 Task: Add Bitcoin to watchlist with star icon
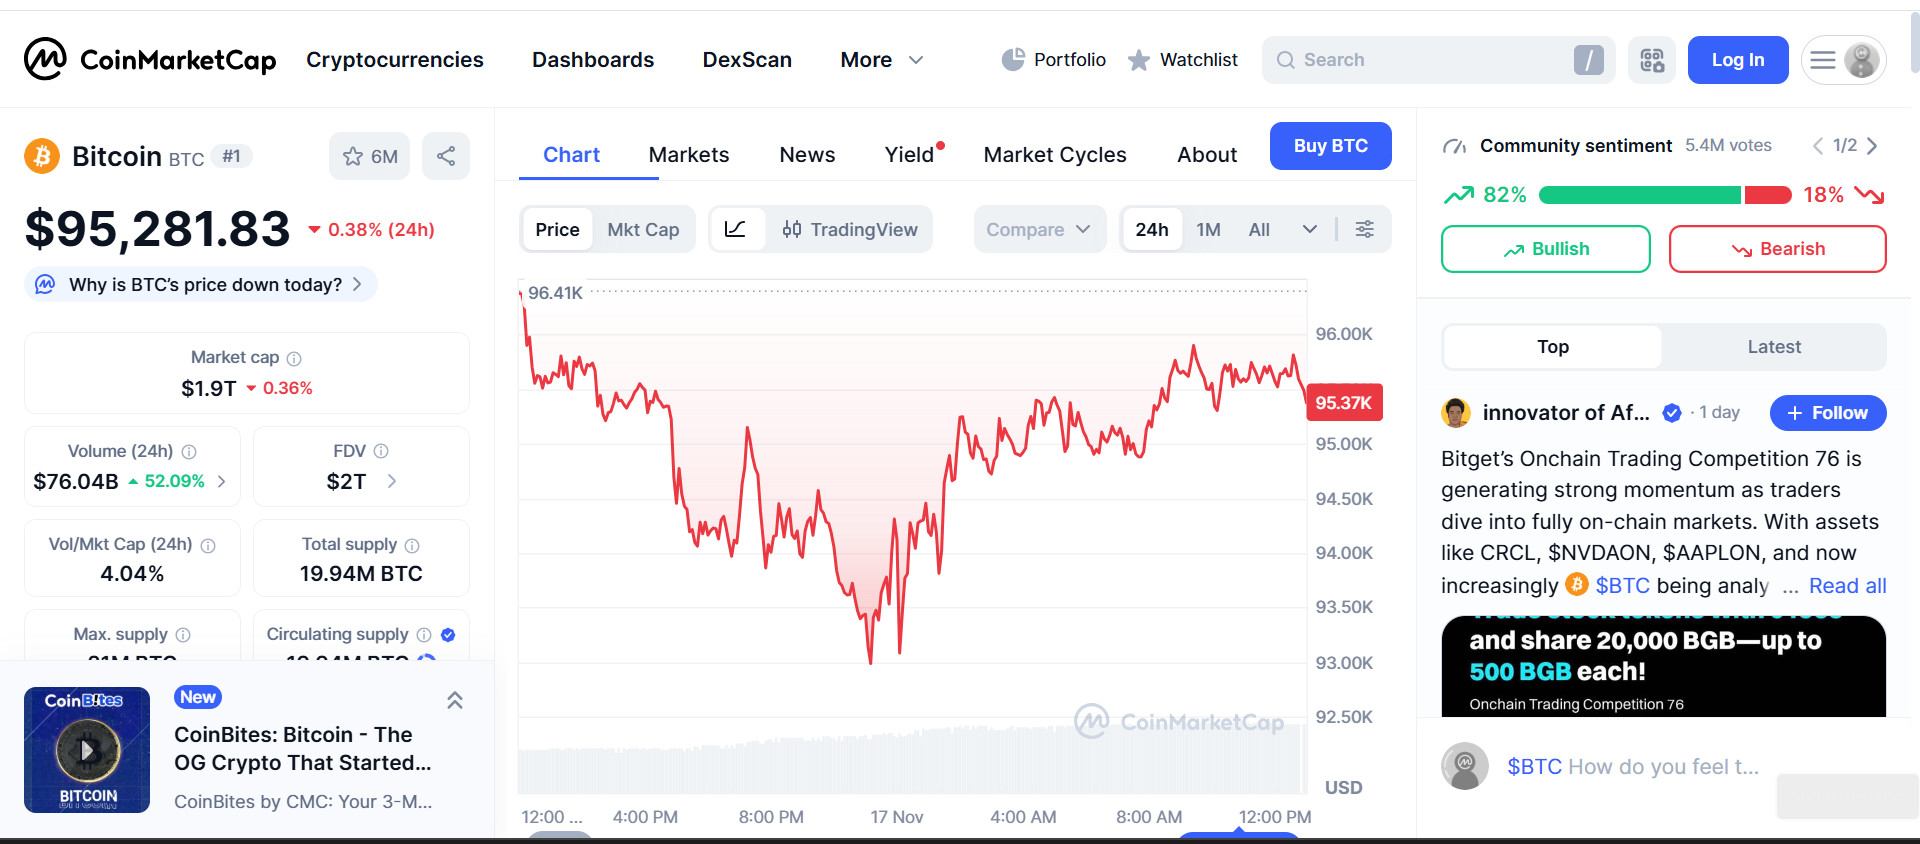click(x=353, y=157)
